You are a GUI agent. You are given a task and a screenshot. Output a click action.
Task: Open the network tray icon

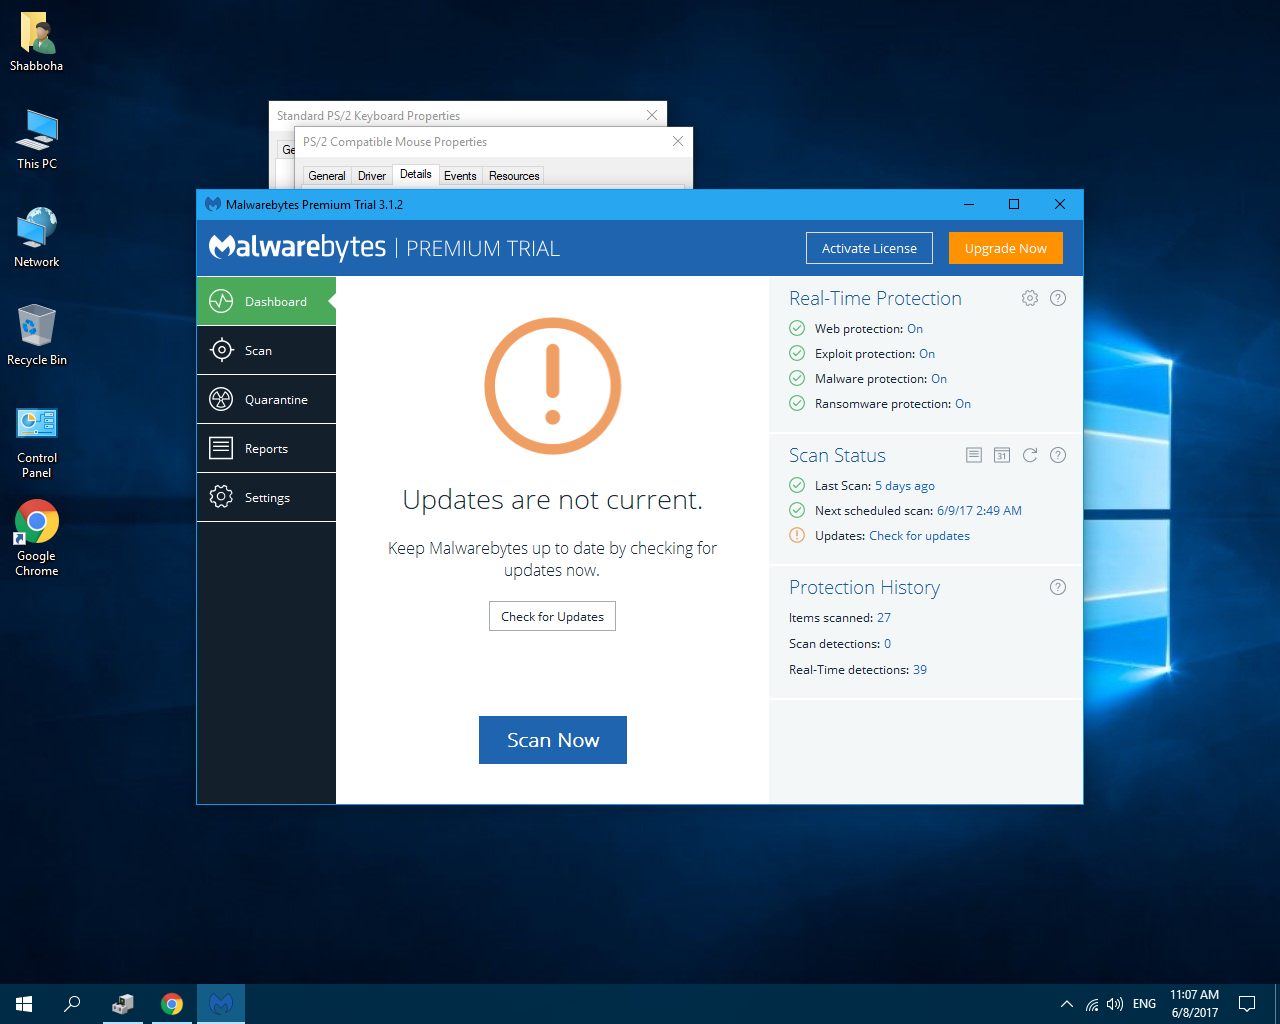[x=1092, y=1004]
